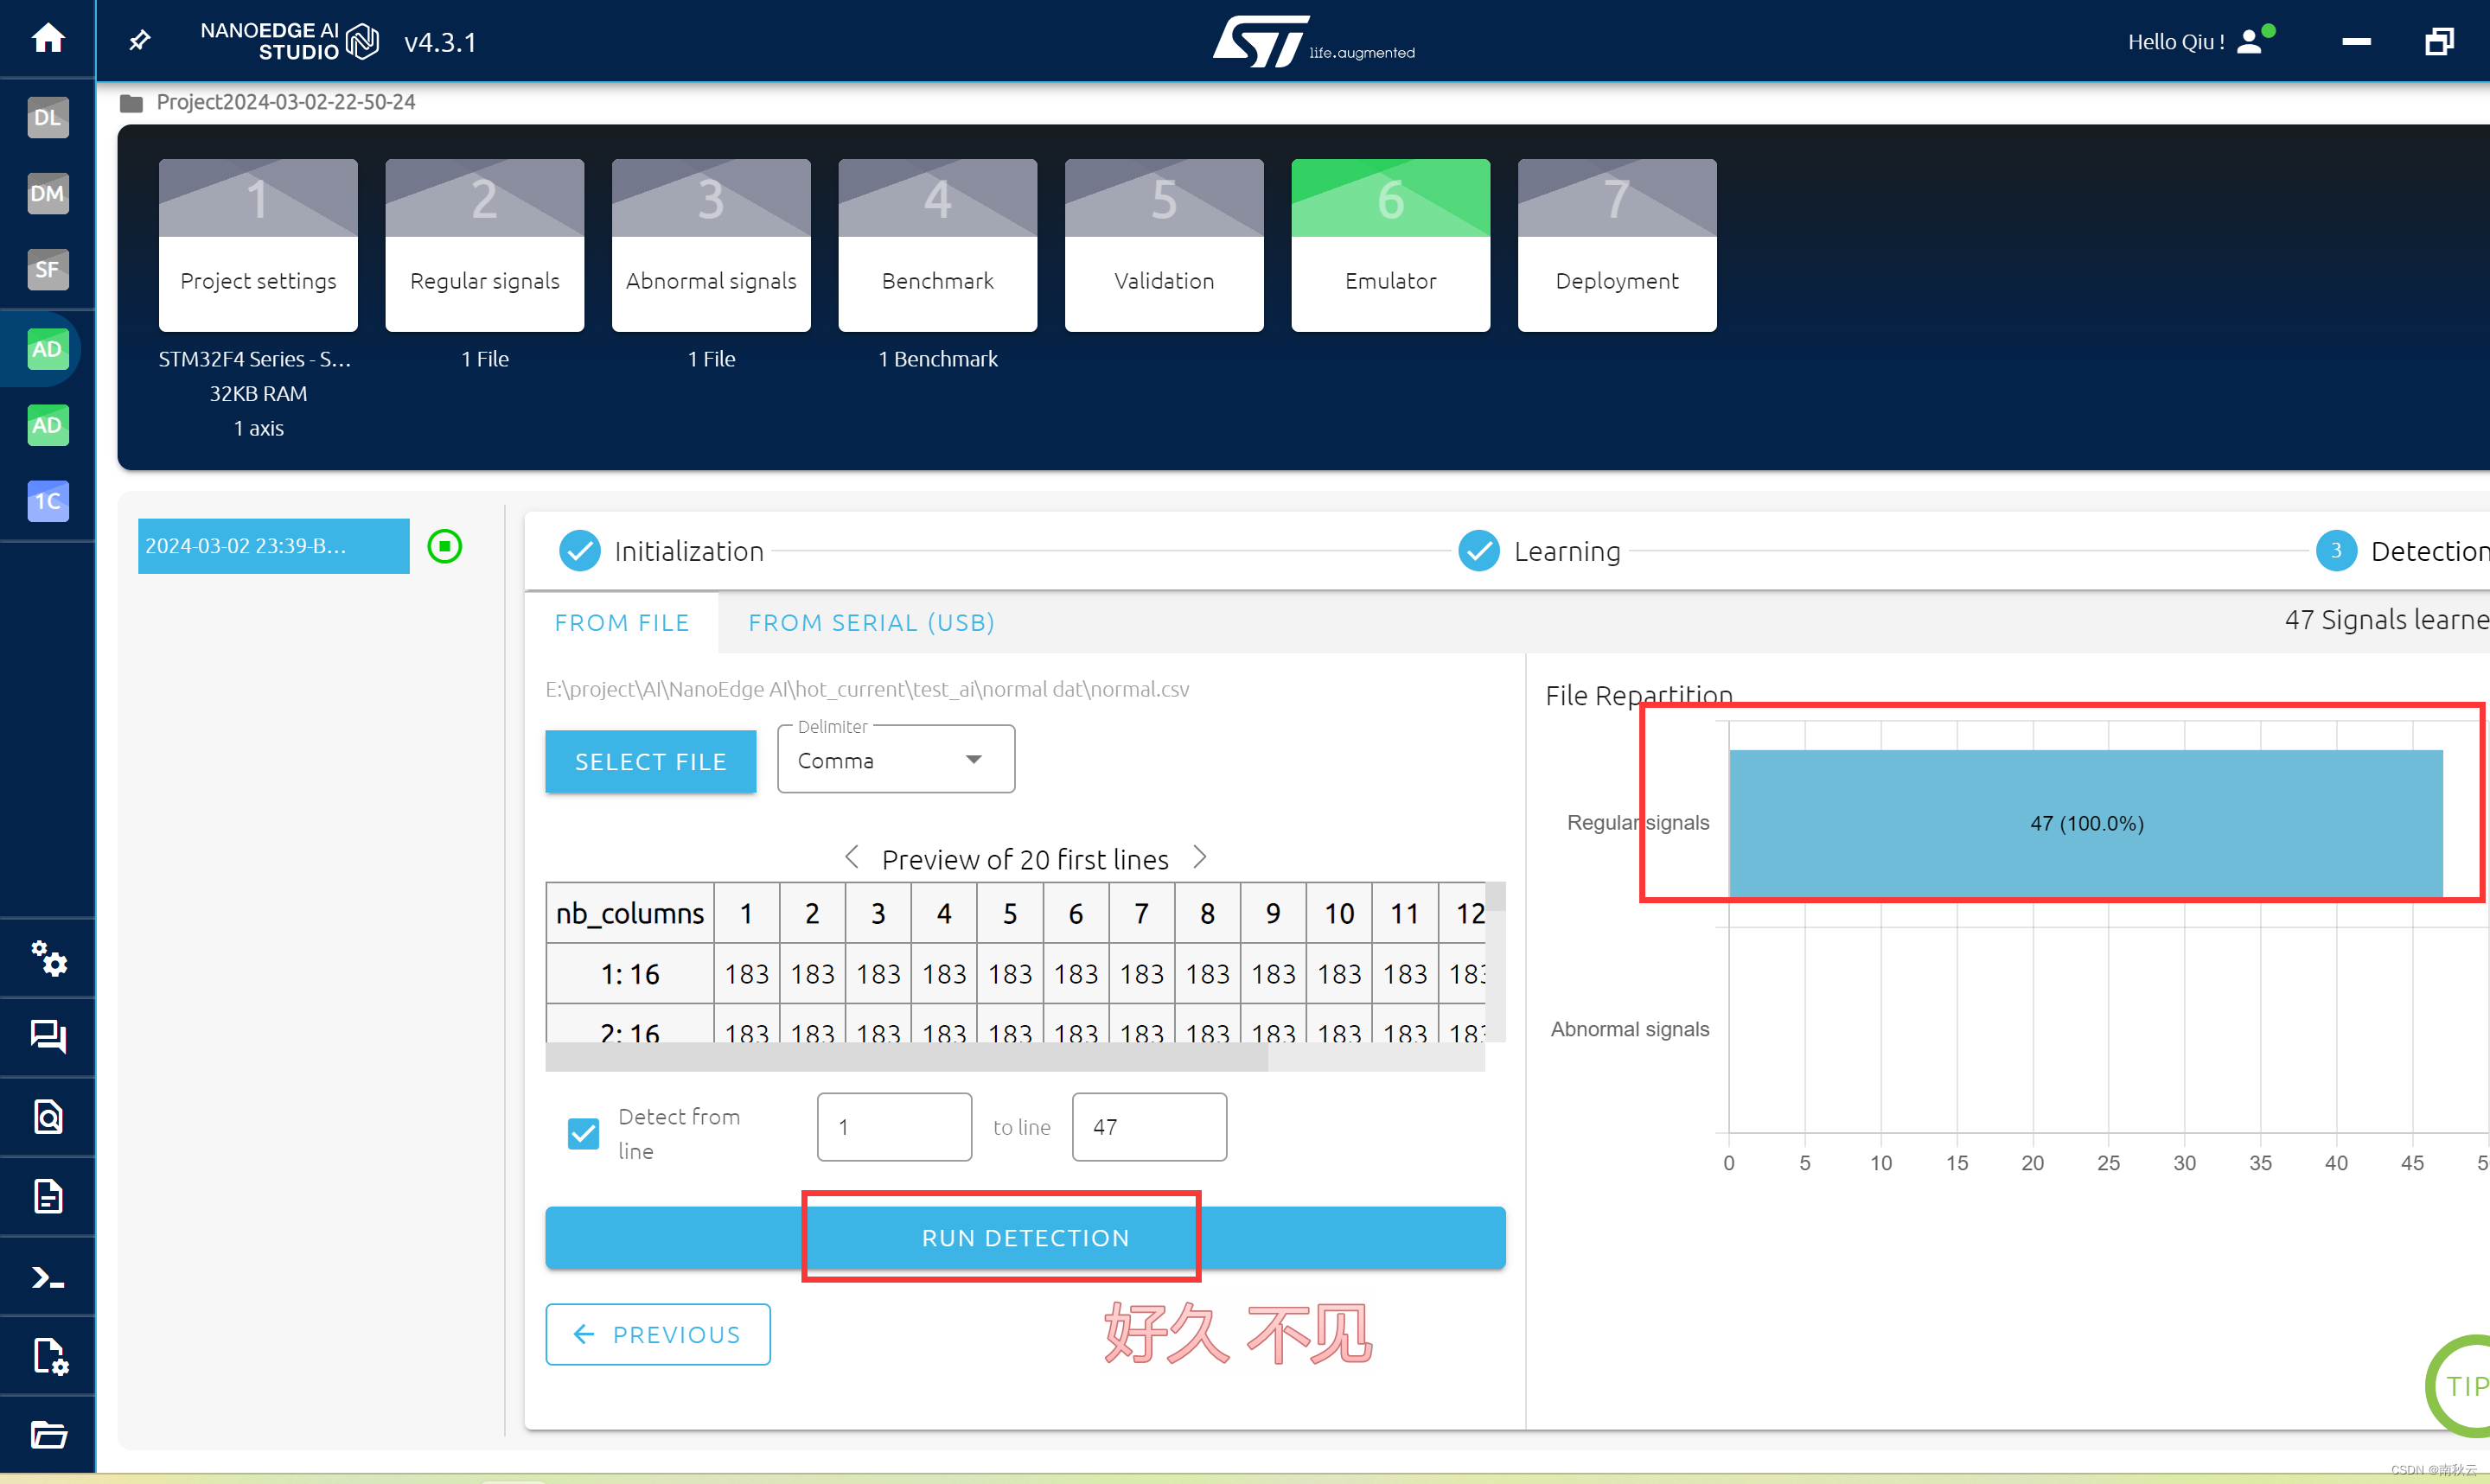The image size is (2490, 1484).
Task: Expand the Delimiter Comma dropdown
Action: point(895,760)
